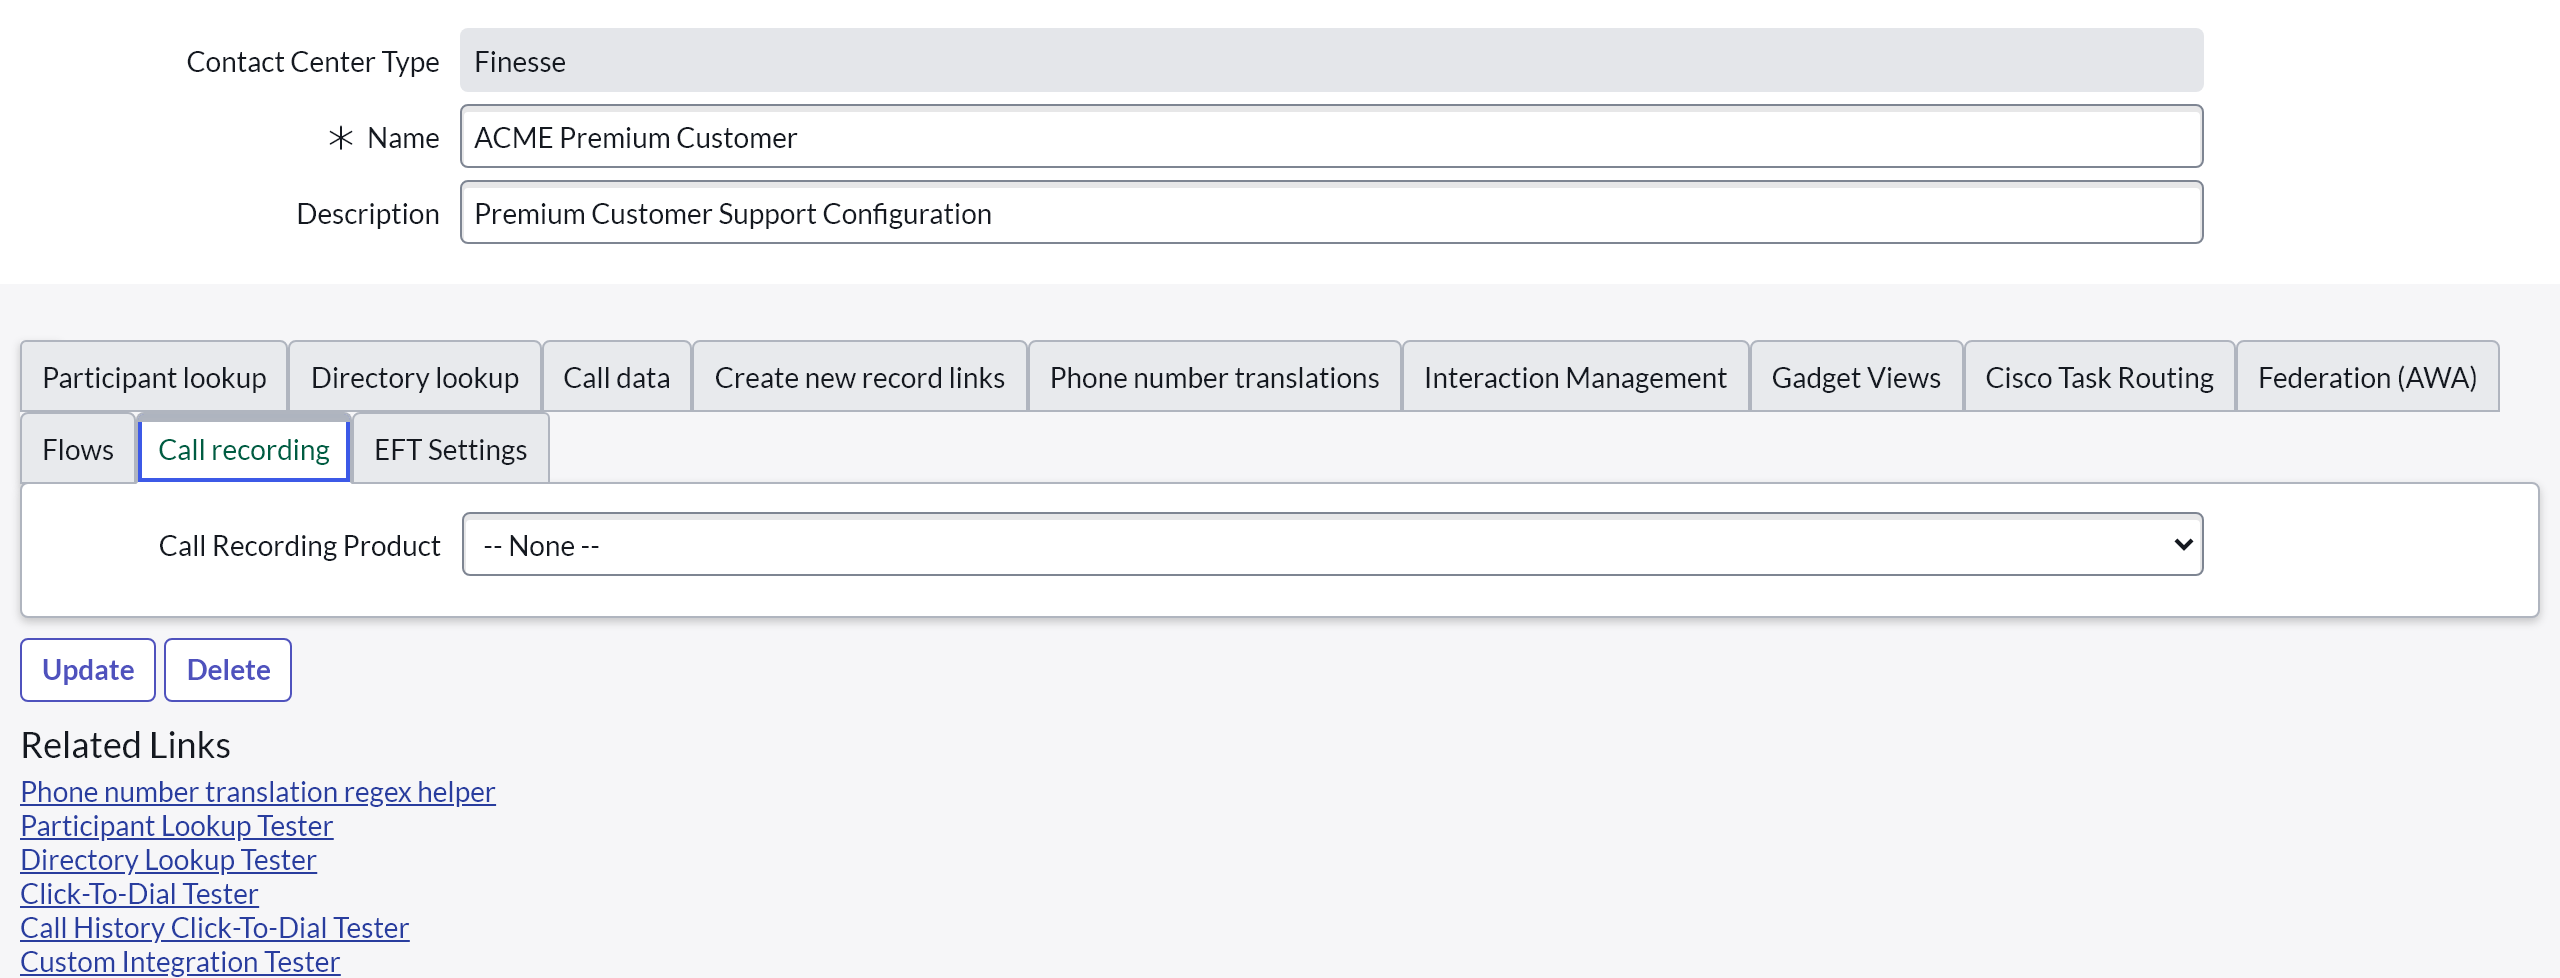The image size is (2560, 978).
Task: Go to Create new record links tab
Action: click(x=859, y=377)
